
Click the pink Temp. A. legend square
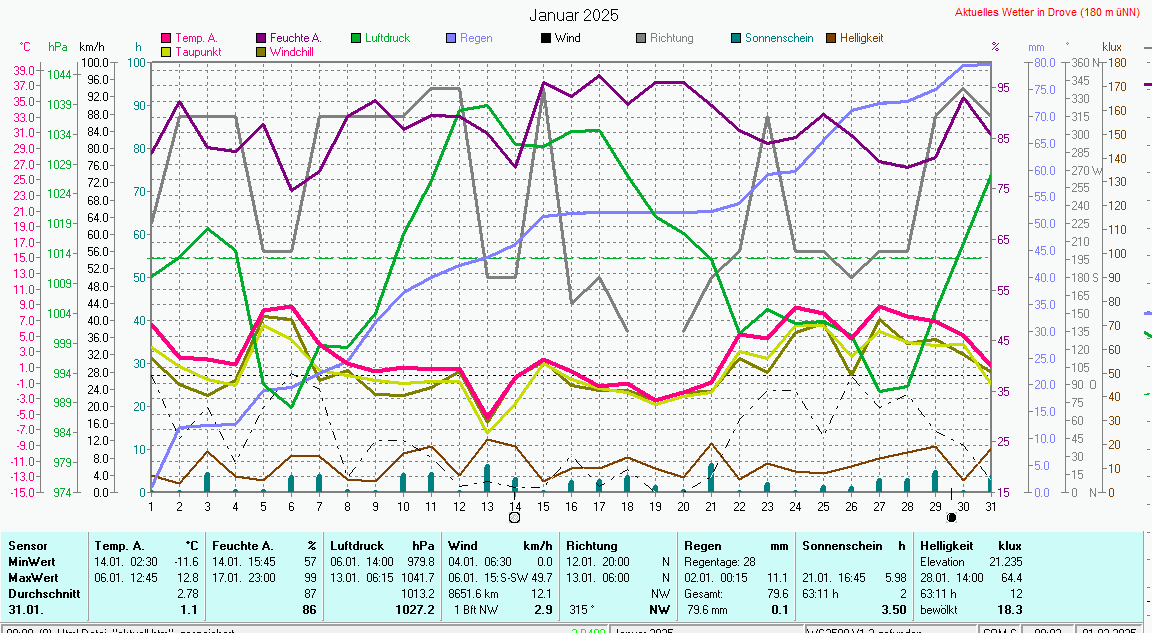166,38
